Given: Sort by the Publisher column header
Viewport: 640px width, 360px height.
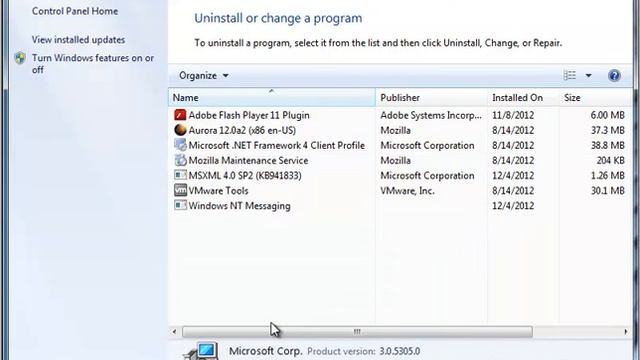Looking at the screenshot, I should 431,98.
